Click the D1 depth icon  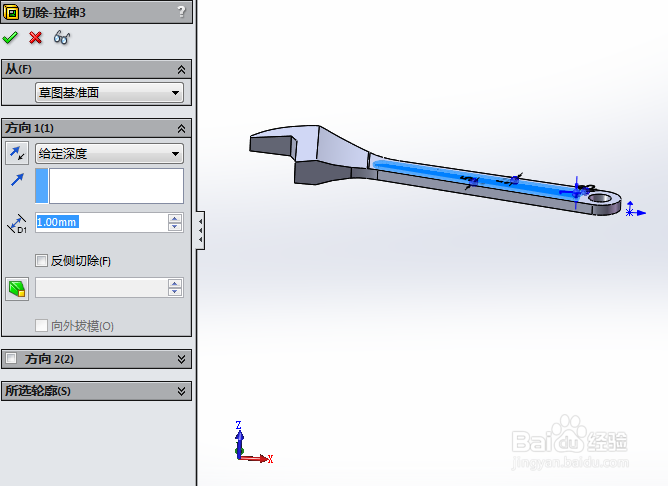pos(17,223)
